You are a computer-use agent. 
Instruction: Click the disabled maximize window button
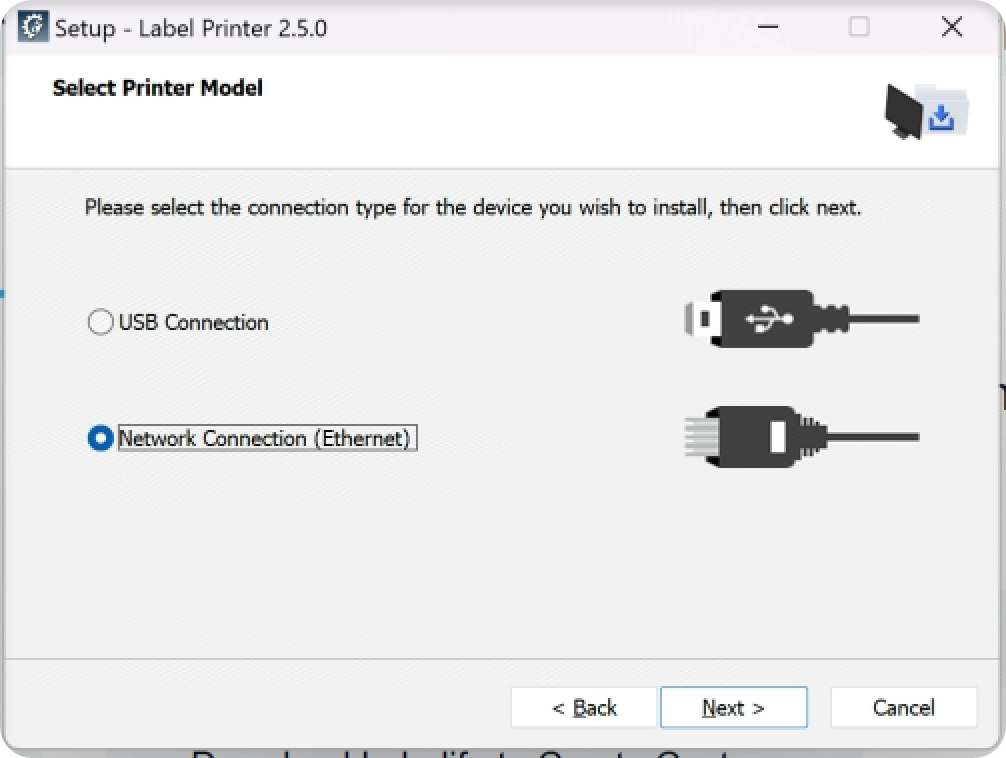pos(859,27)
